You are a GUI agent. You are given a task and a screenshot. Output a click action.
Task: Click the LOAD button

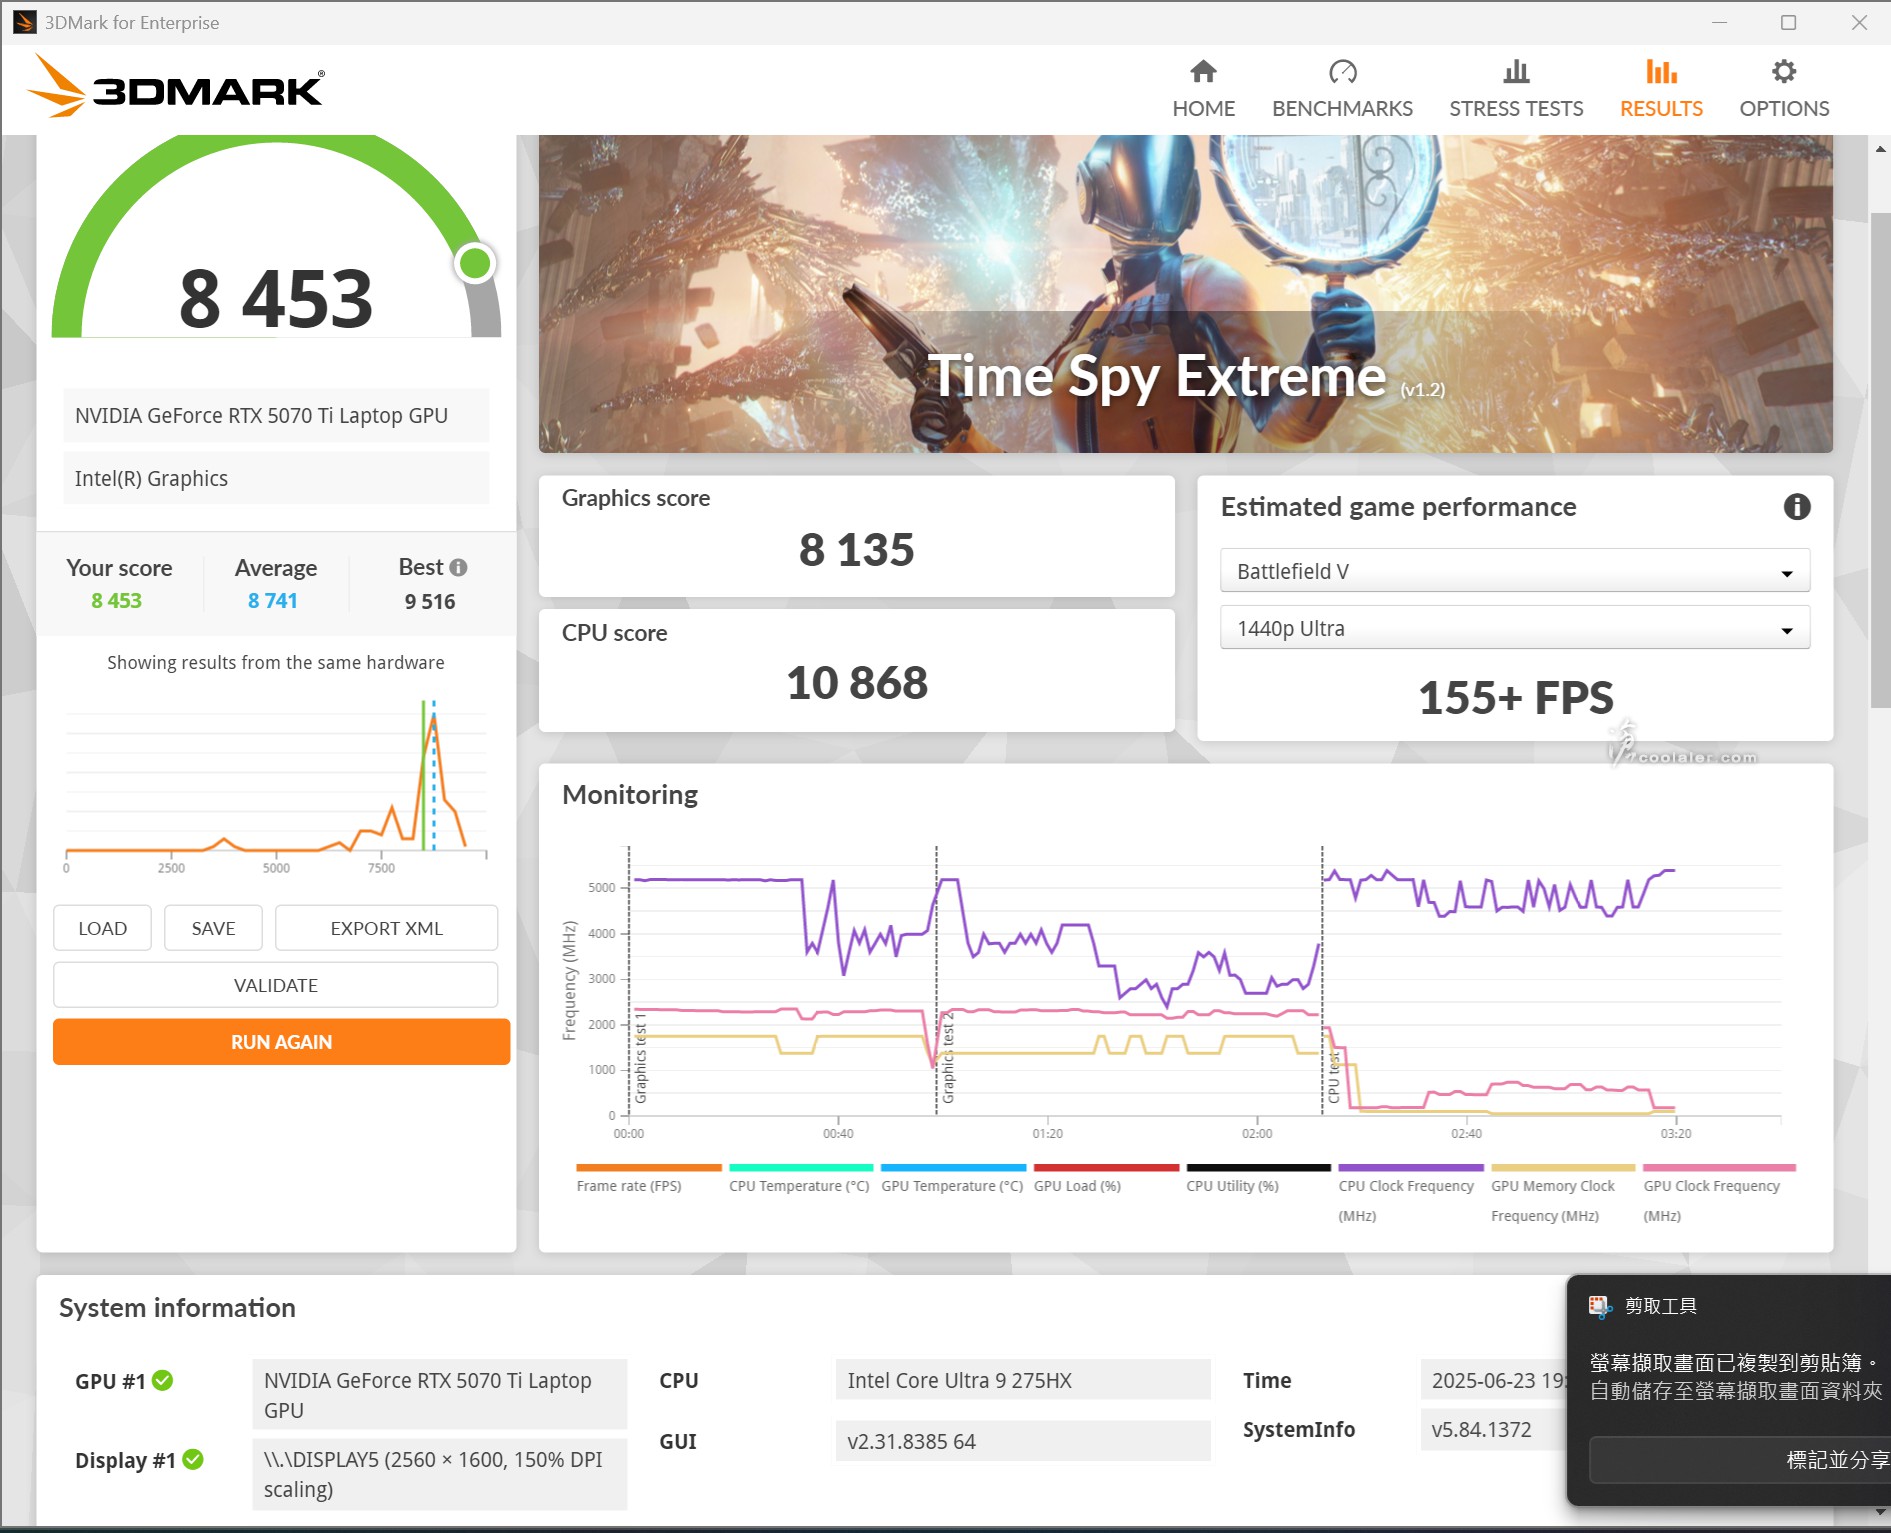coord(103,928)
